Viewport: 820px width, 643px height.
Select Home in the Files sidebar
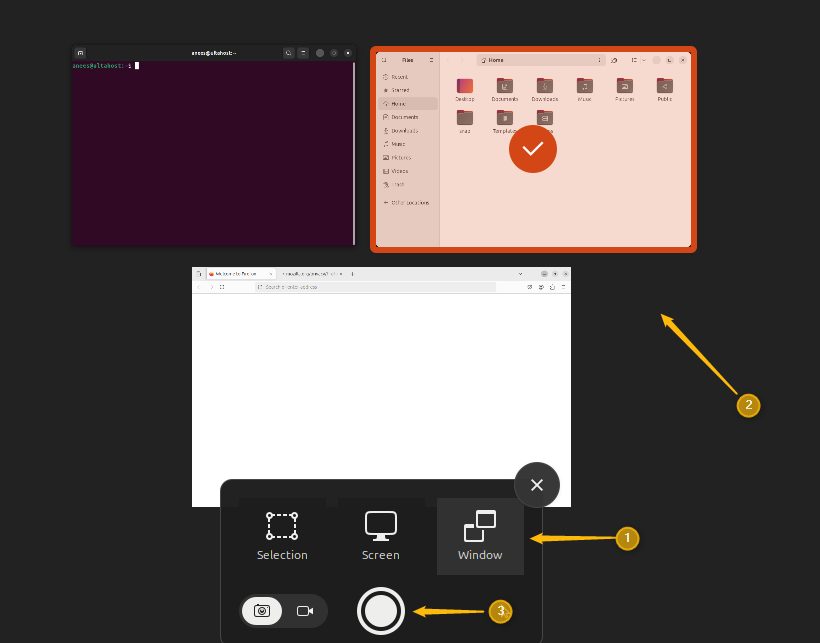click(407, 104)
